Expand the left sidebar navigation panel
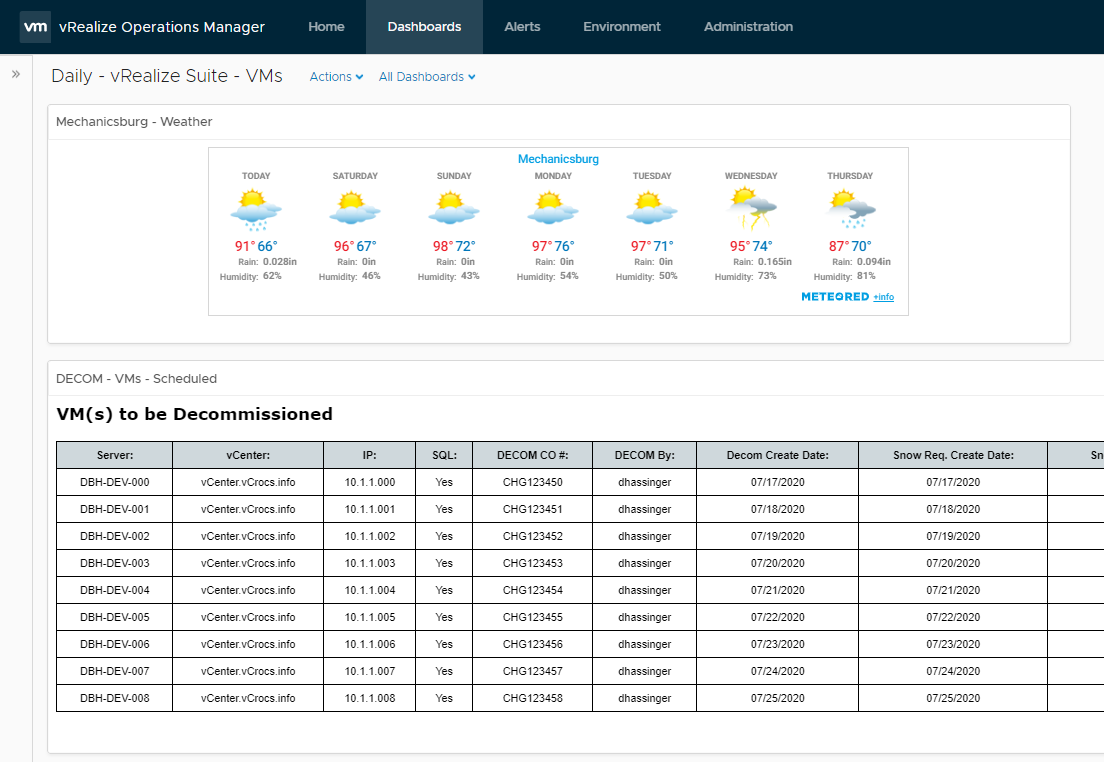The width and height of the screenshot is (1104, 762). 16,74
